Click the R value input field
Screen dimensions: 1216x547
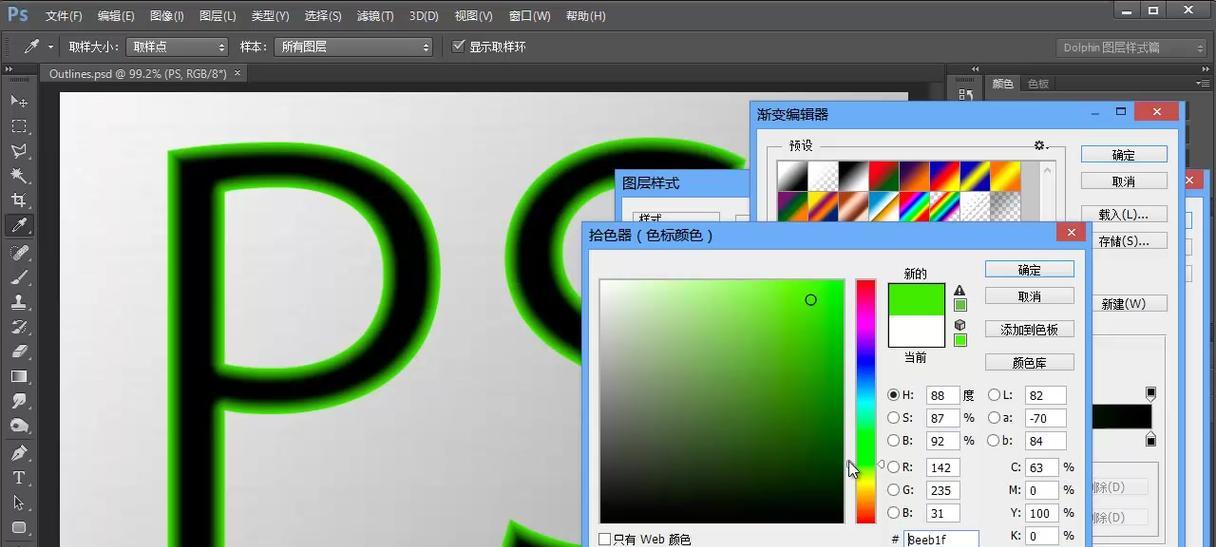coord(943,467)
